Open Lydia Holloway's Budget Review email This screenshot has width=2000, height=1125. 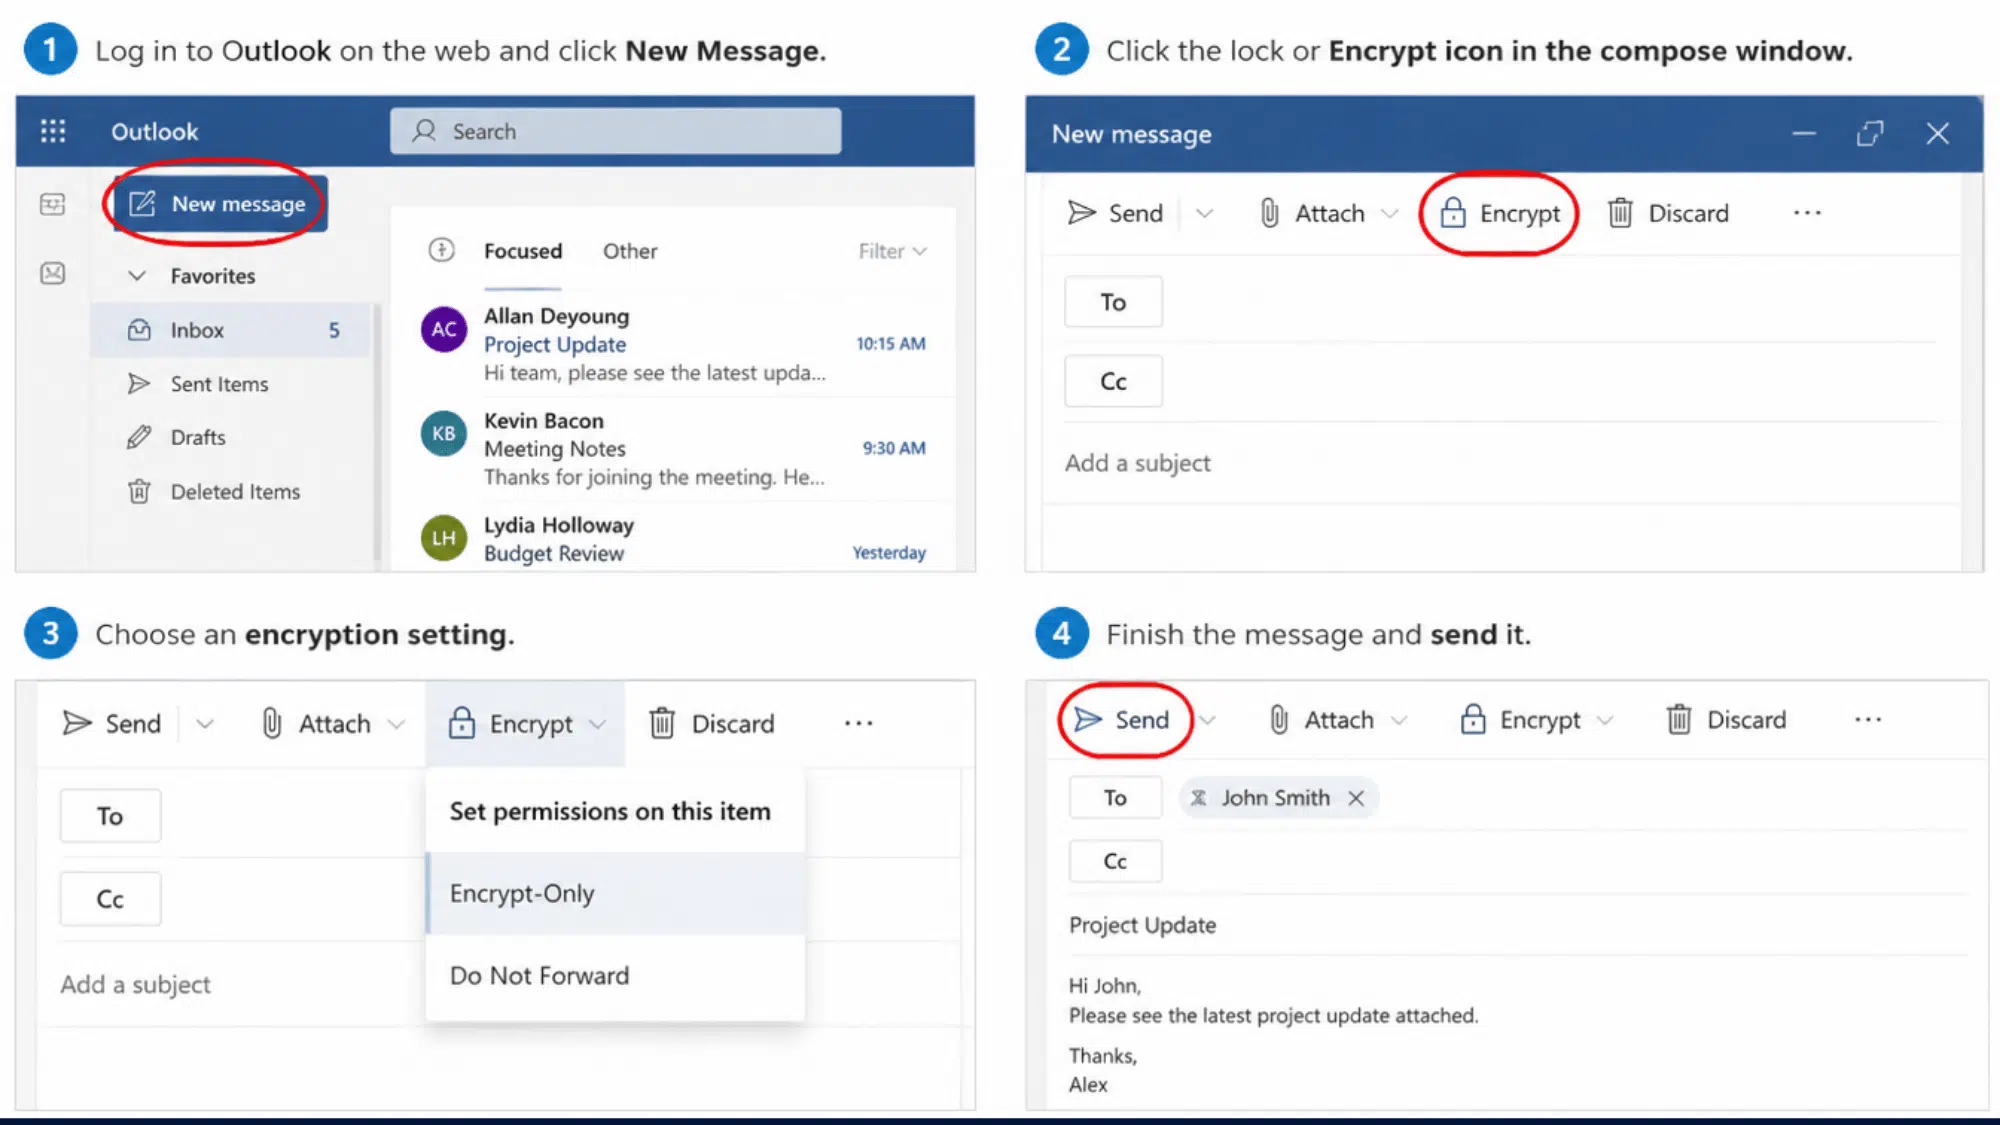coord(675,538)
